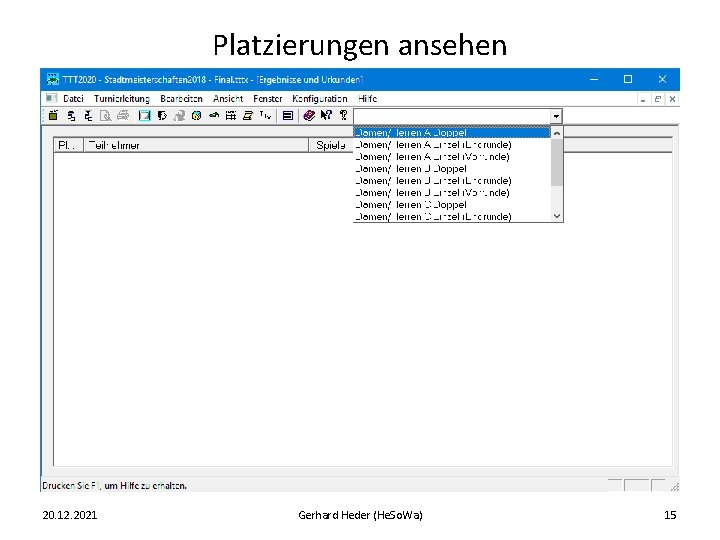The width and height of the screenshot is (720, 540).
Task: Click the Spiele column header
Action: pos(331,145)
